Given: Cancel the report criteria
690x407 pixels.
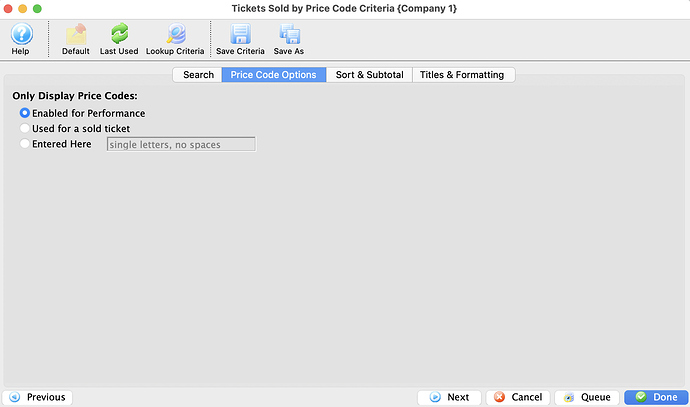Looking at the screenshot, I should pos(518,397).
